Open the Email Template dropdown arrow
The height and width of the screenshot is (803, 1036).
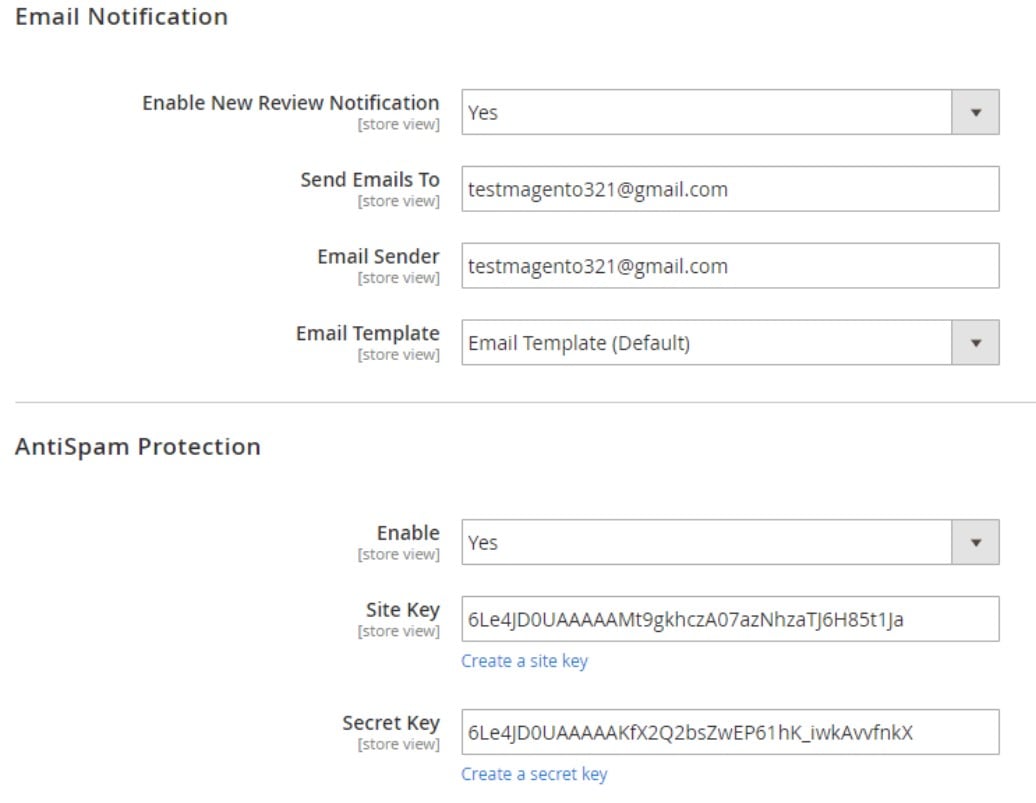pos(975,342)
